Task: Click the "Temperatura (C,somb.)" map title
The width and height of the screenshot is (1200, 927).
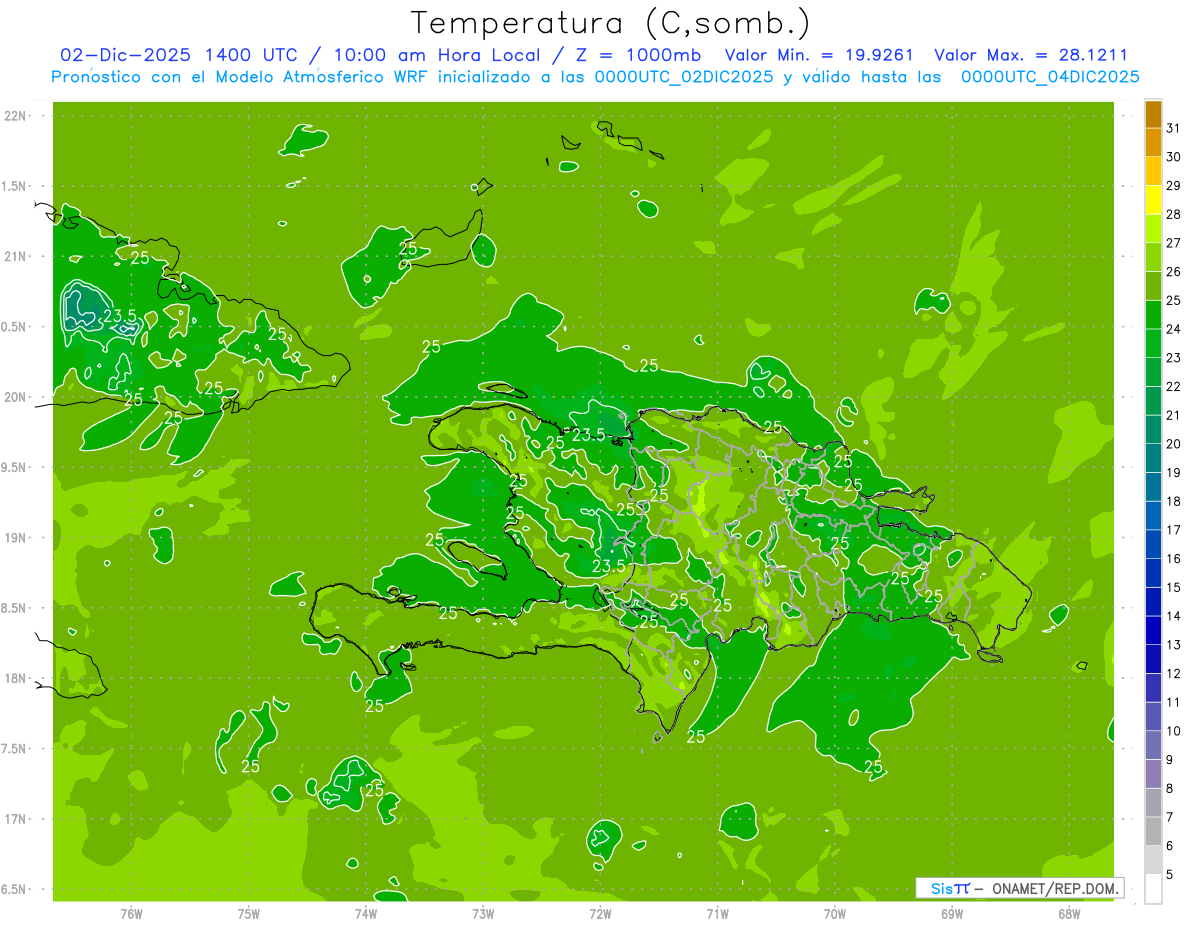Action: [610, 22]
